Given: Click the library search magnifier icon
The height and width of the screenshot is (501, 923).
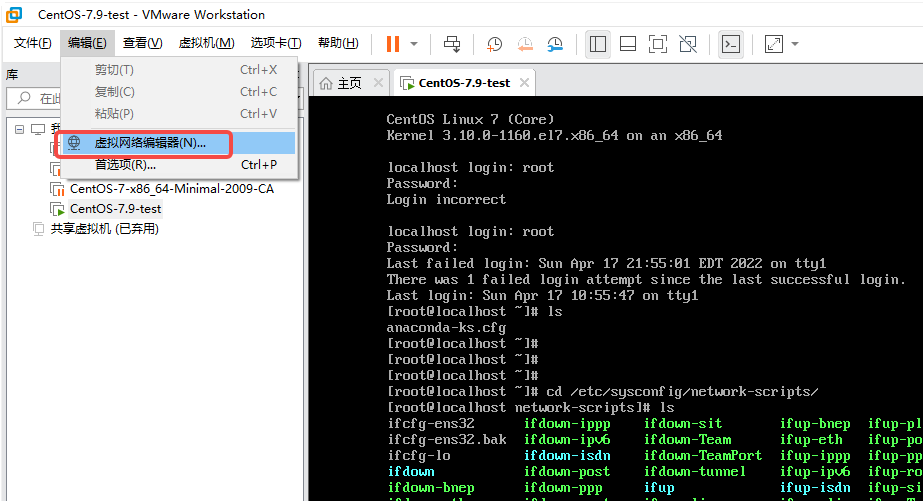Looking at the screenshot, I should point(24,98).
